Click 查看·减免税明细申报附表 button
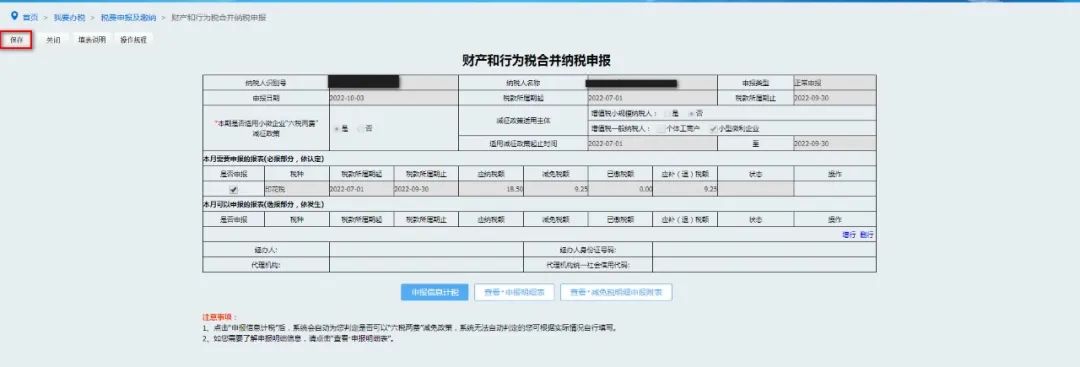The height and width of the screenshot is (367, 1080). 616,292
